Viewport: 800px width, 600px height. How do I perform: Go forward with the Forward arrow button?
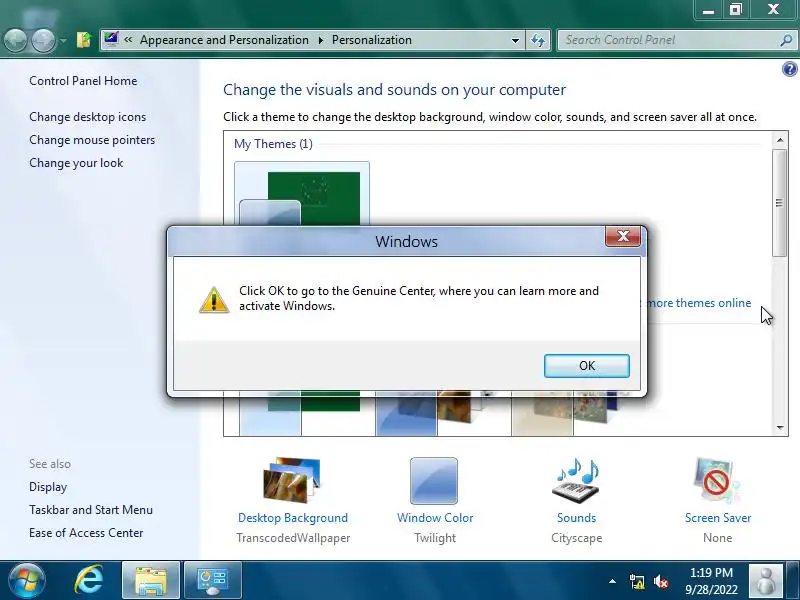[x=43, y=40]
